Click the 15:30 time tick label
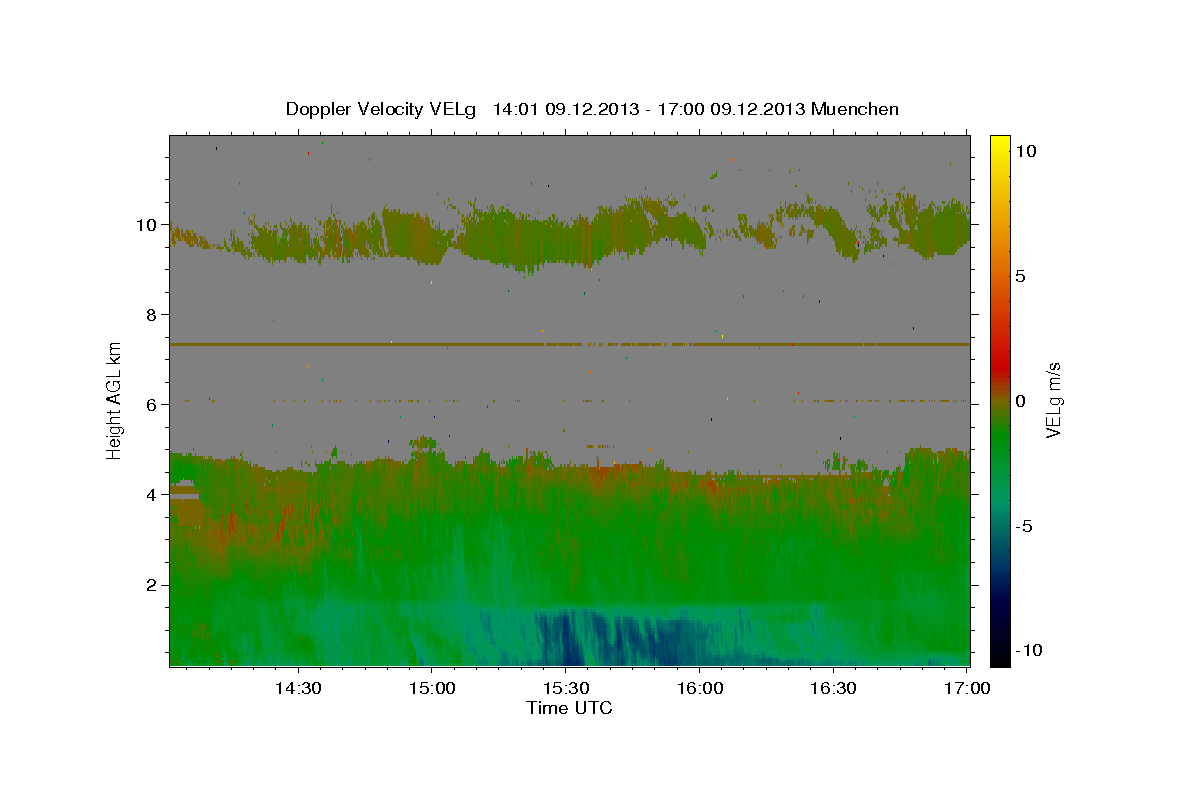1200x800 pixels. pos(566,688)
